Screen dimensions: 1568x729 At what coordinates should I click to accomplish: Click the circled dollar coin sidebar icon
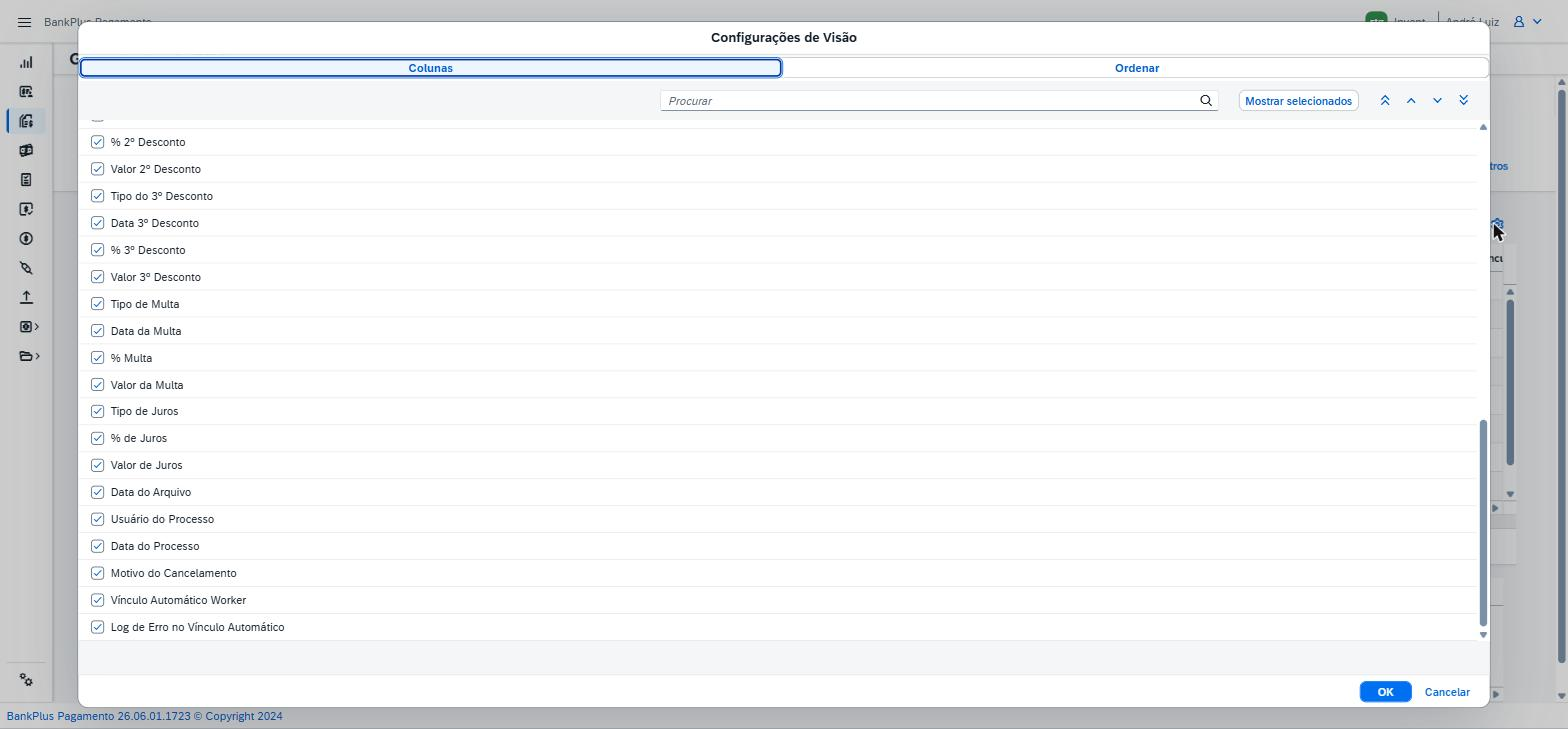26,239
